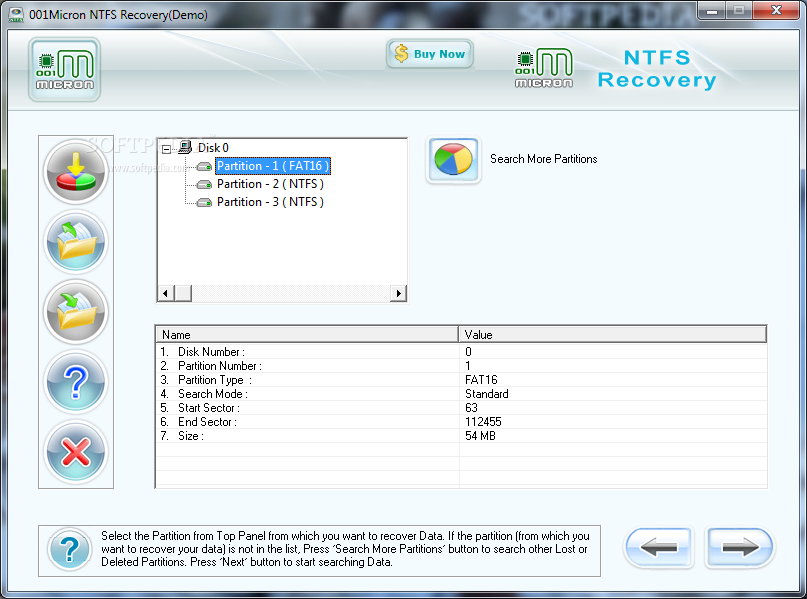The height and width of the screenshot is (599, 807).
Task: Click the tree scrollbar right arrow
Action: click(398, 293)
